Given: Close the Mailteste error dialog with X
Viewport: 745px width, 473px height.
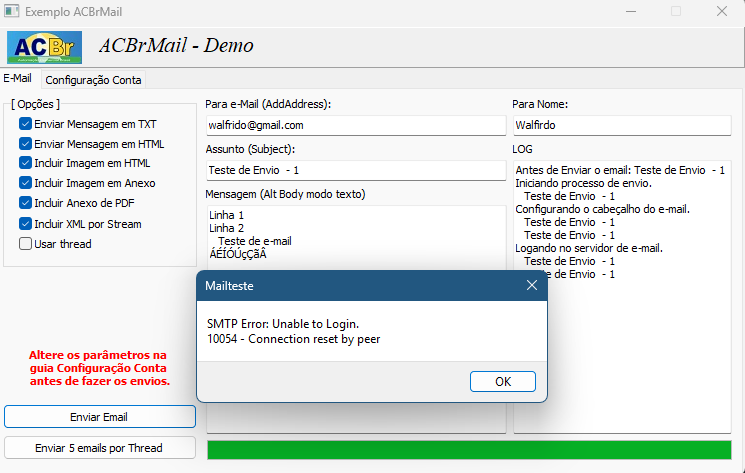Looking at the screenshot, I should (532, 285).
